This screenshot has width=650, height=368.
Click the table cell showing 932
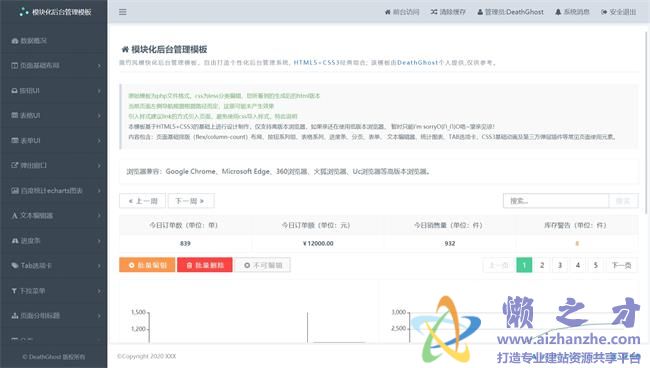point(450,244)
